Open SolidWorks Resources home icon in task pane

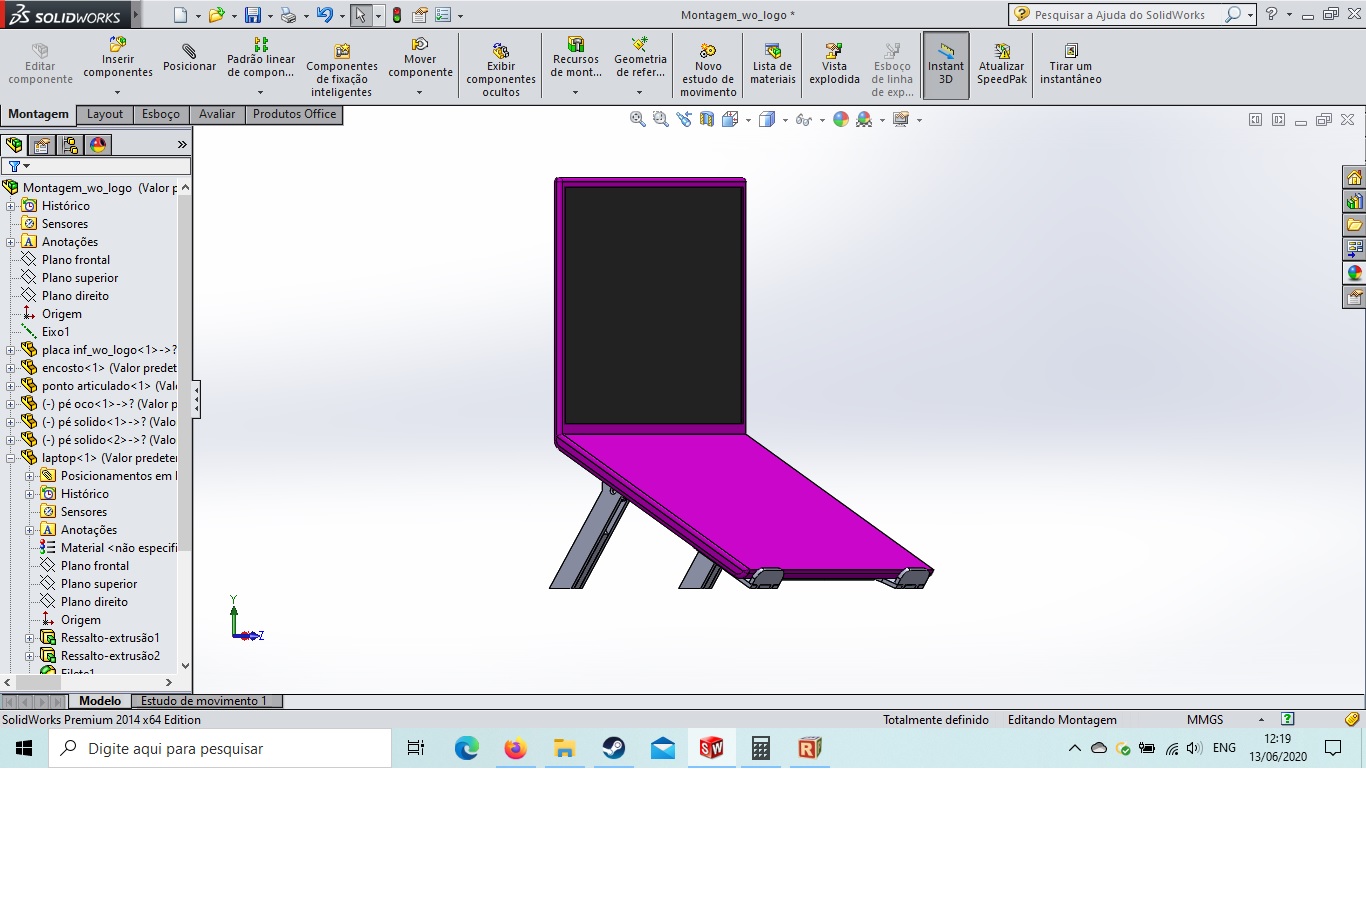[1354, 178]
